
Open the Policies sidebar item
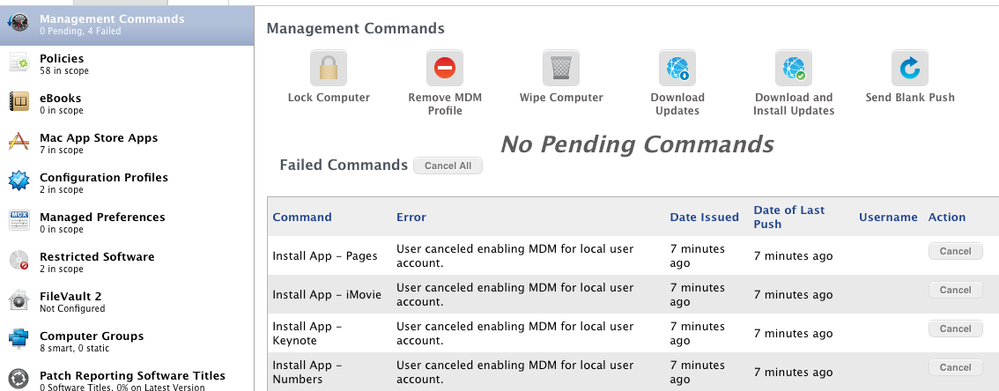coord(127,64)
